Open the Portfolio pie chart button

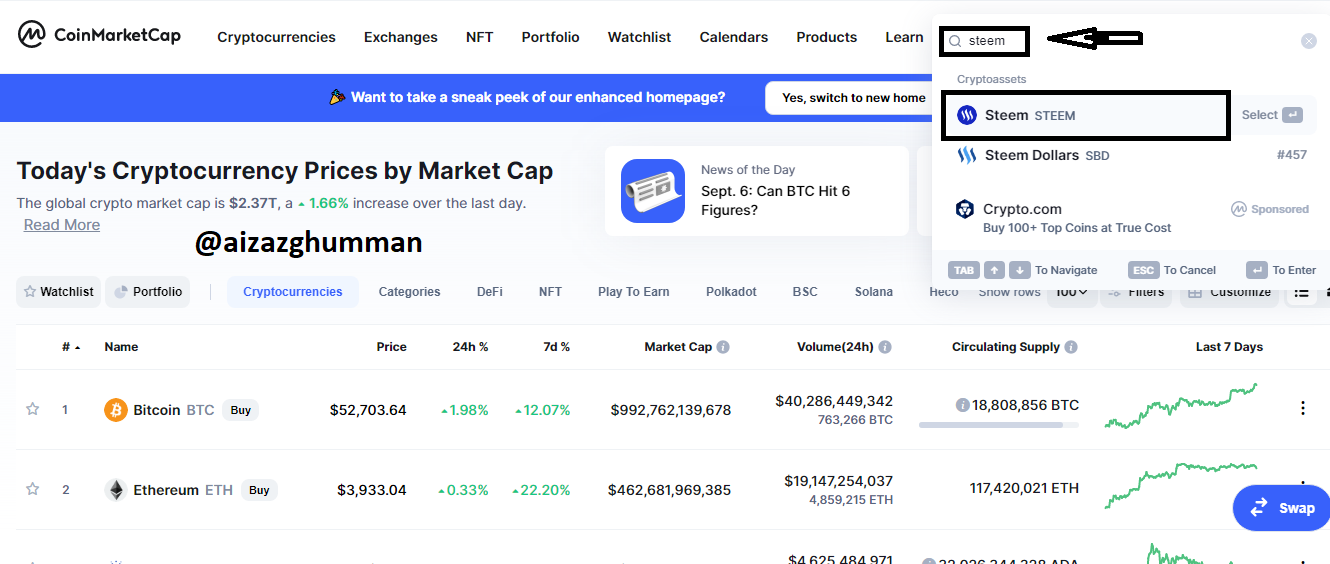click(148, 292)
